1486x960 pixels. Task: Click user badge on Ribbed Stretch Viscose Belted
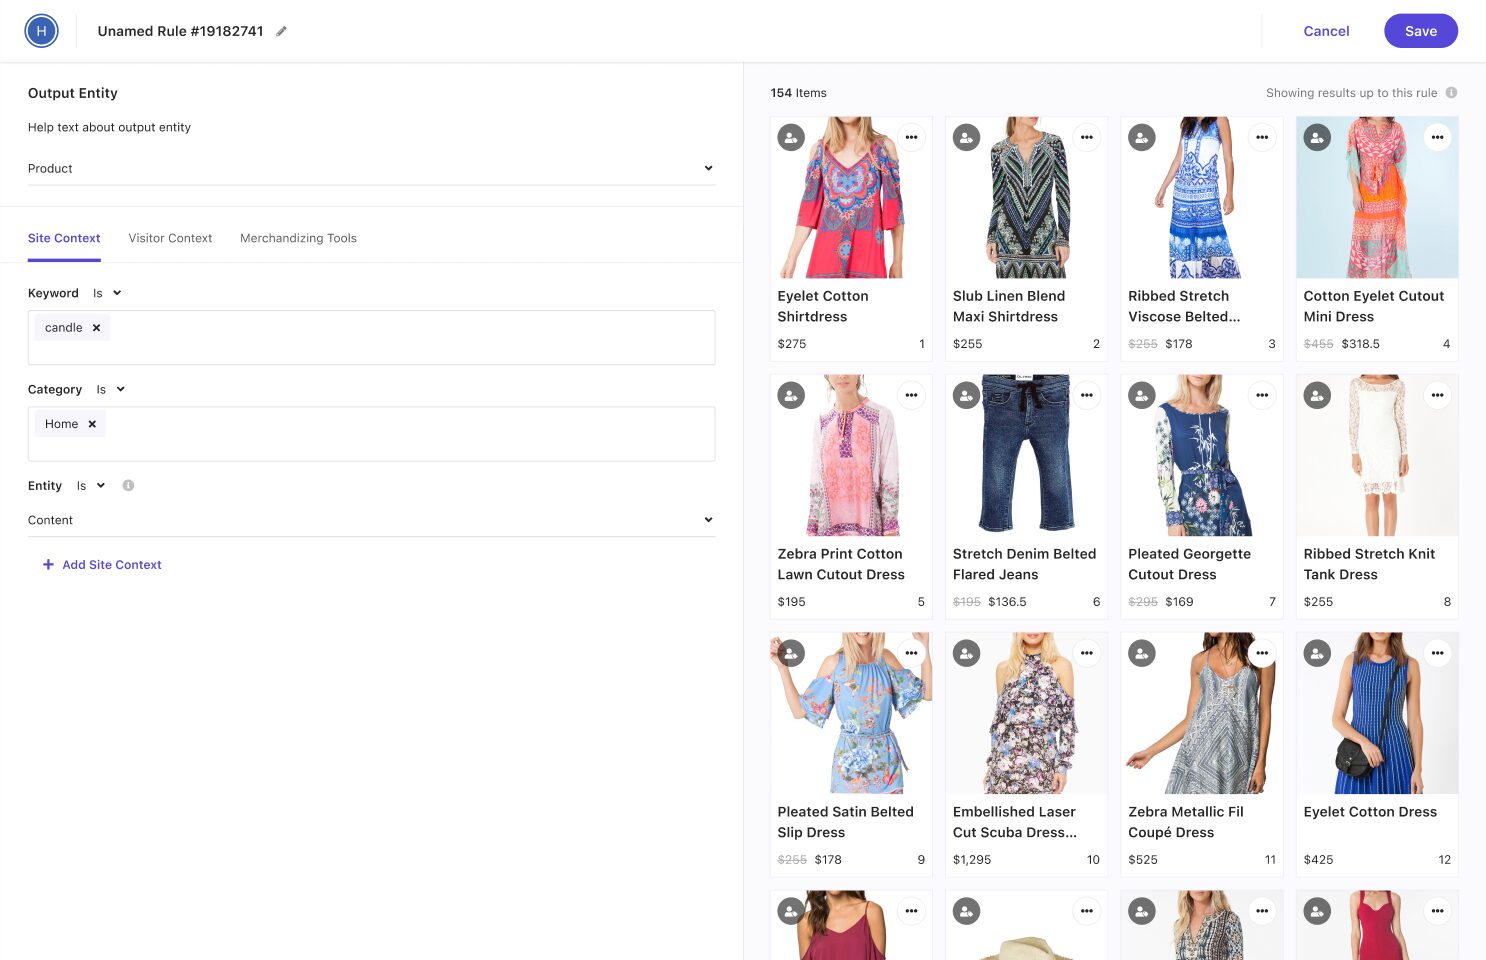click(1142, 138)
